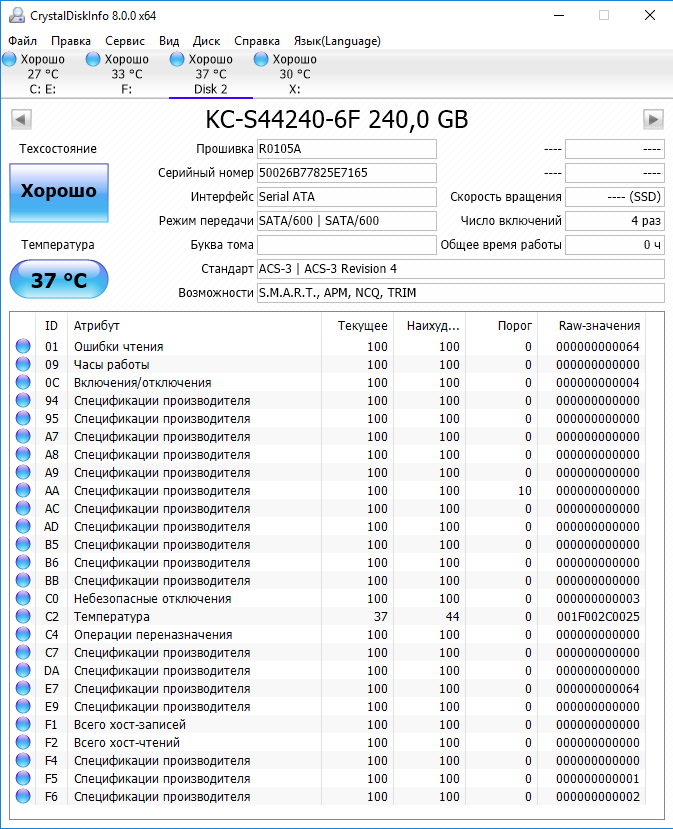Select the Всего хост-записей attribute text
Viewport: 673px width, 829px height.
click(x=130, y=725)
